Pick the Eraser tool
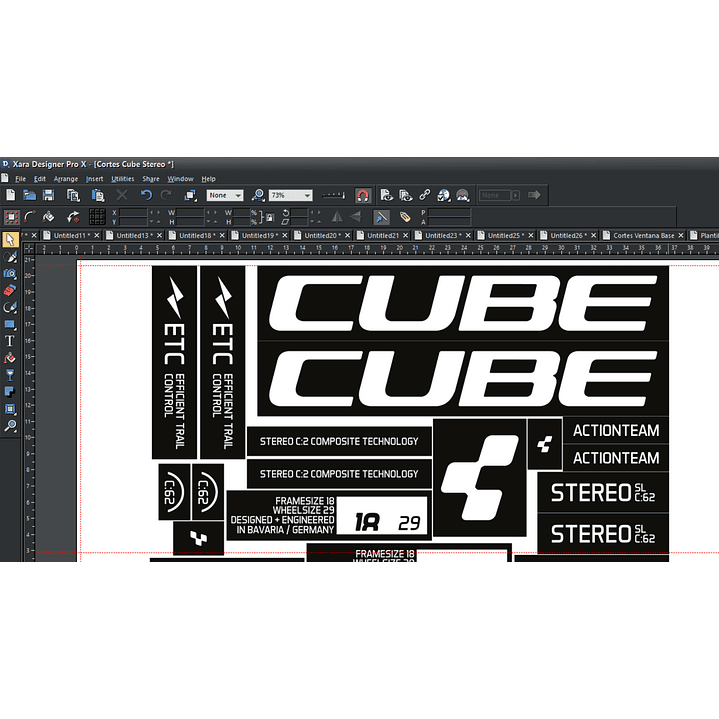Image resolution: width=719 pixels, height=719 pixels. 9,290
